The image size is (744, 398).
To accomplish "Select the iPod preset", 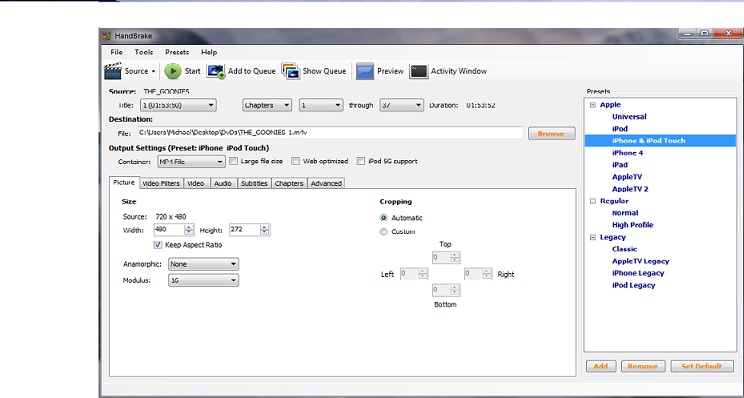I will [620, 129].
